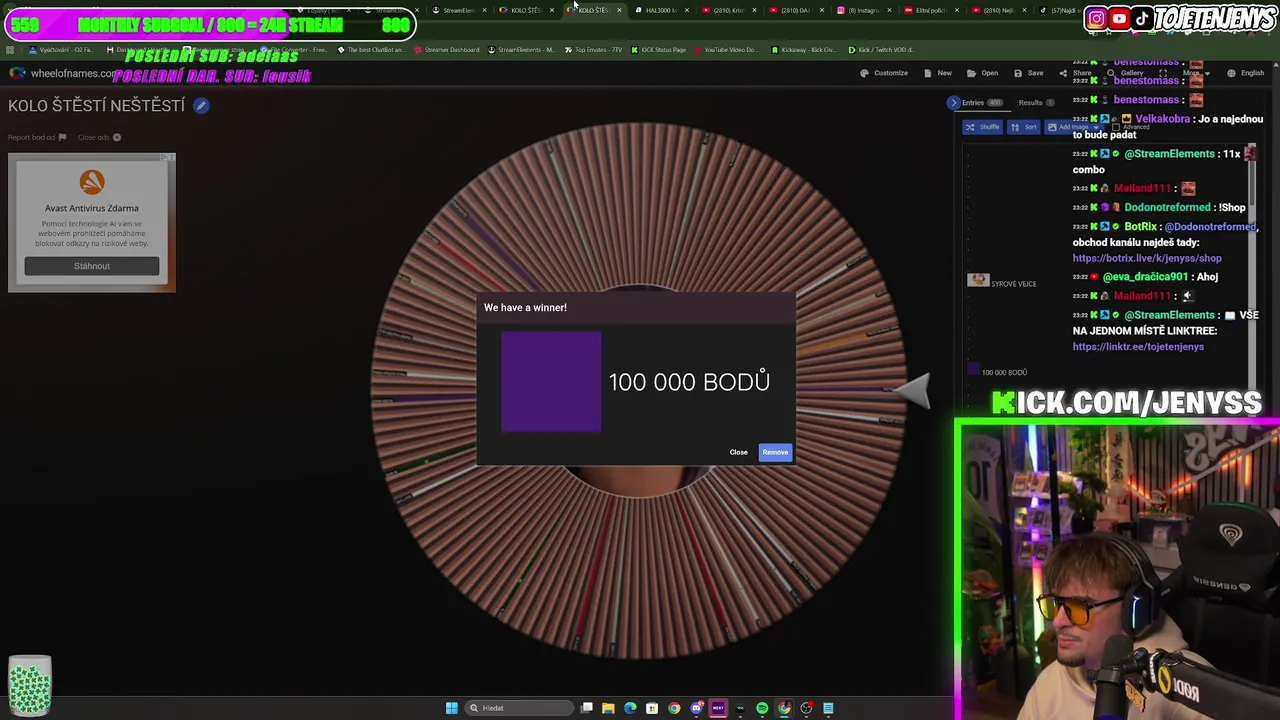Open the Customize option
This screenshot has width=1280, height=720.
[884, 73]
